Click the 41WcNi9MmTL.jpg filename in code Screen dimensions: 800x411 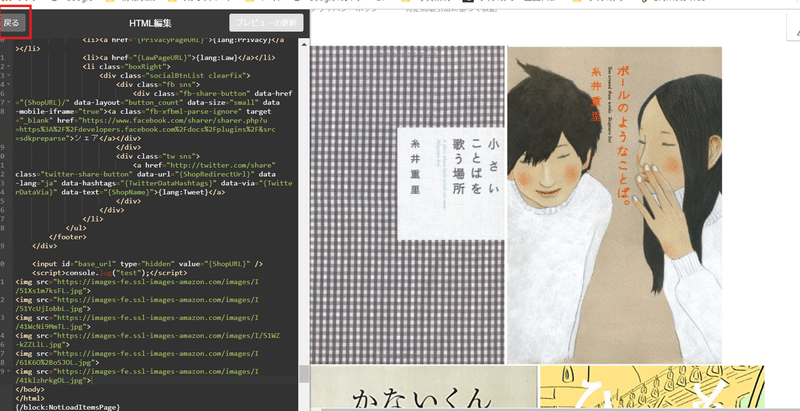[52, 327]
